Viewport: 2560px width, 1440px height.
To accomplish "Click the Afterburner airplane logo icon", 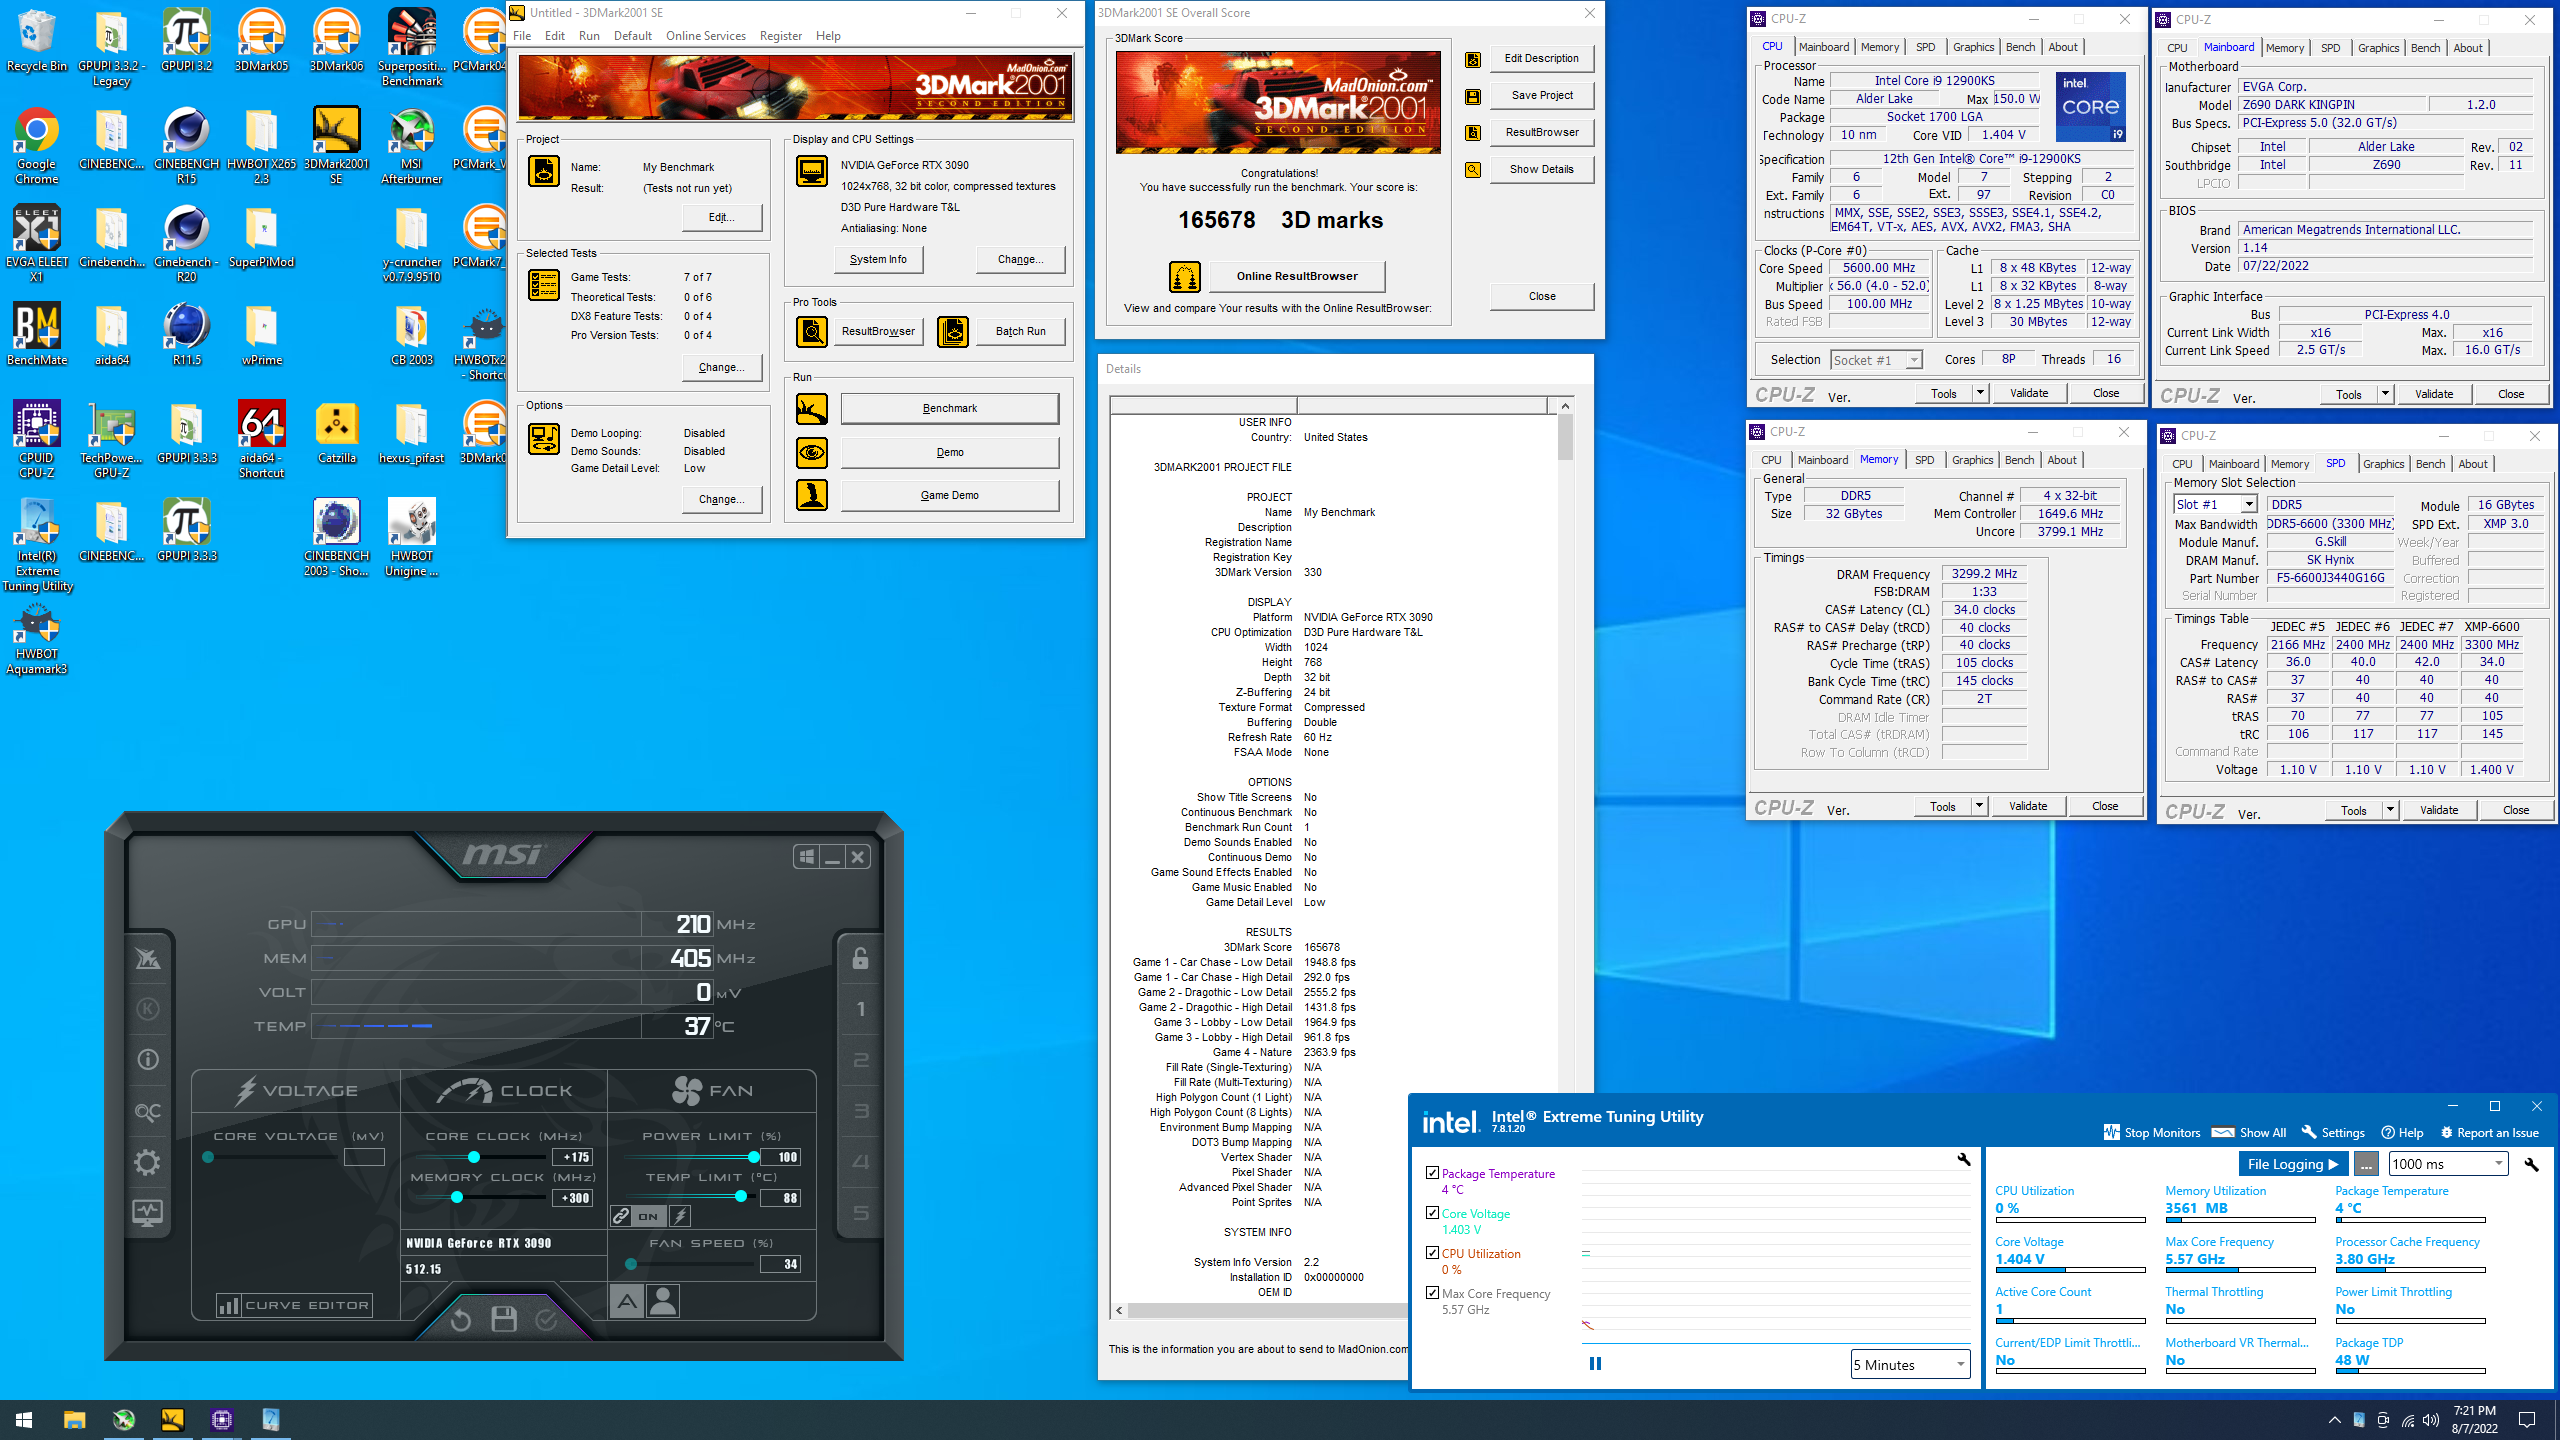I will [x=147, y=958].
